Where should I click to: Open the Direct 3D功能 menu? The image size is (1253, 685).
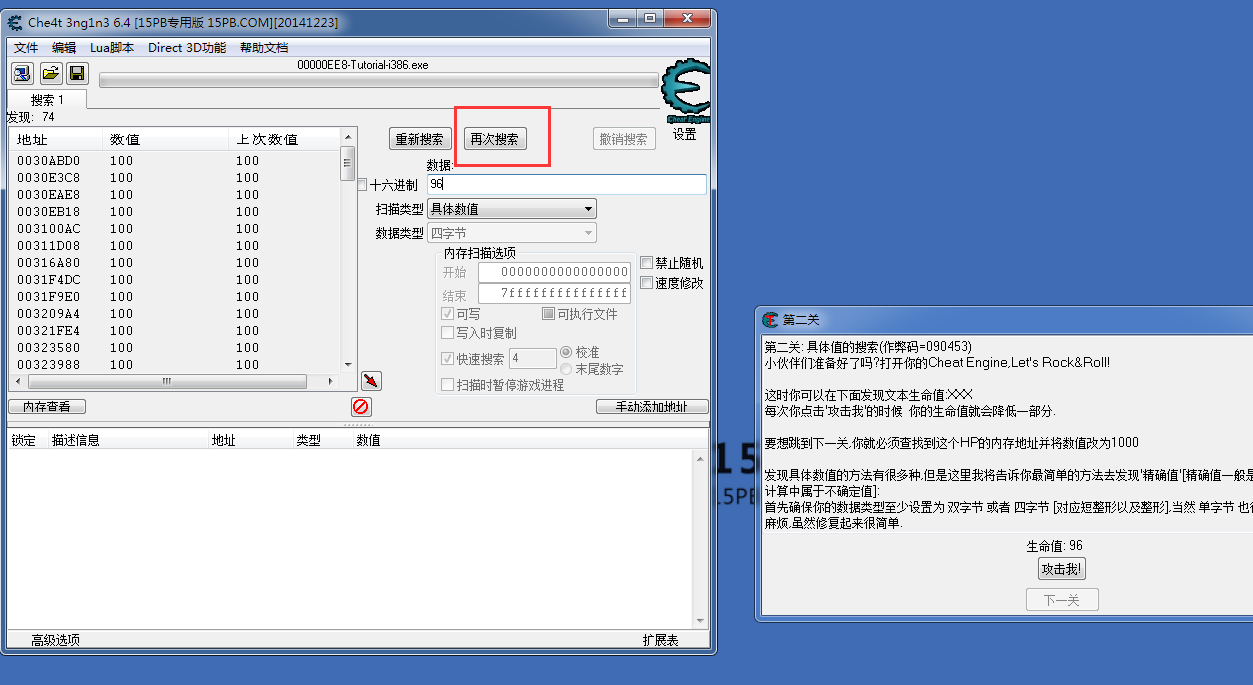coord(187,47)
